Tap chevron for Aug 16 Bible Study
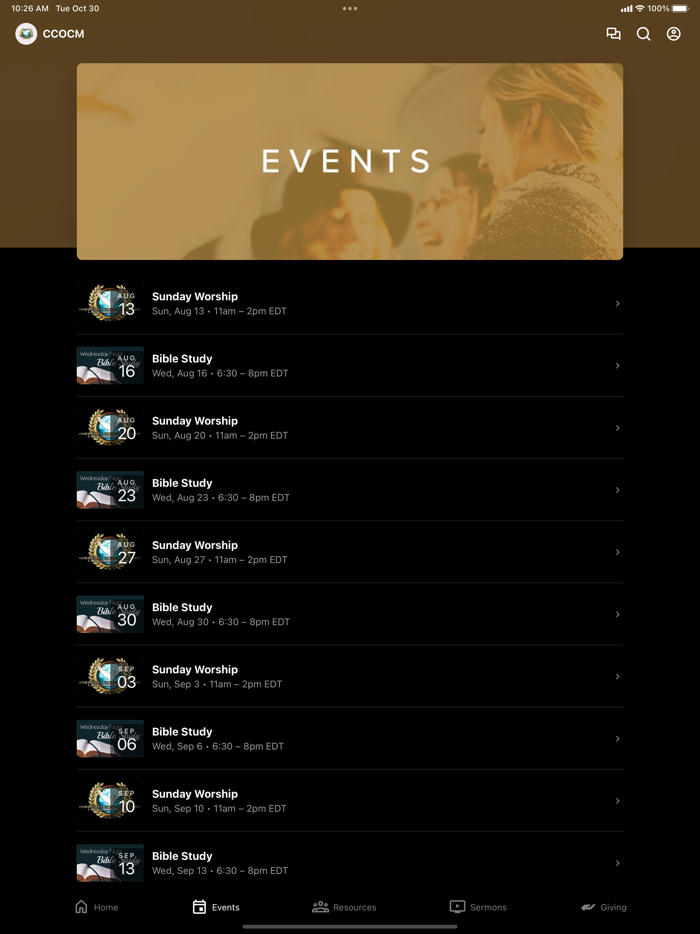 tap(617, 366)
